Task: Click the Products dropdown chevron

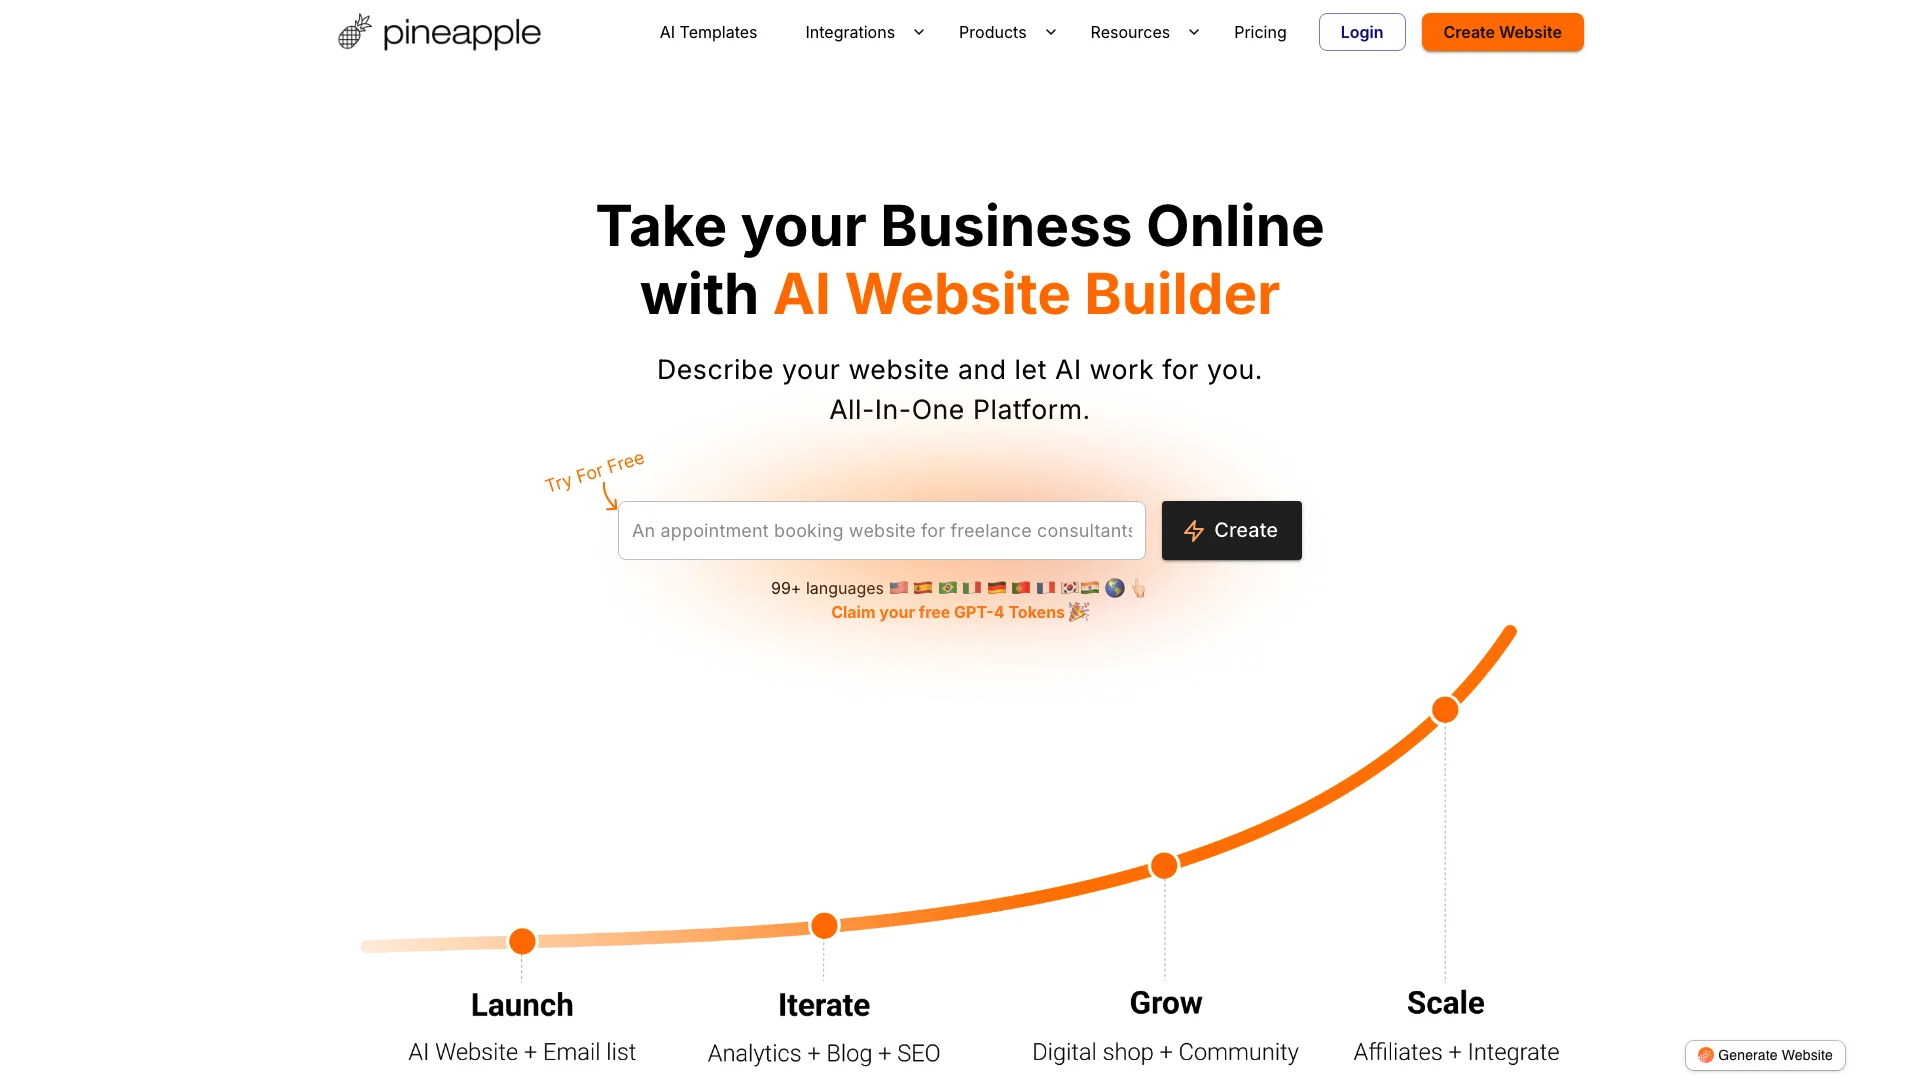Action: click(x=1048, y=32)
